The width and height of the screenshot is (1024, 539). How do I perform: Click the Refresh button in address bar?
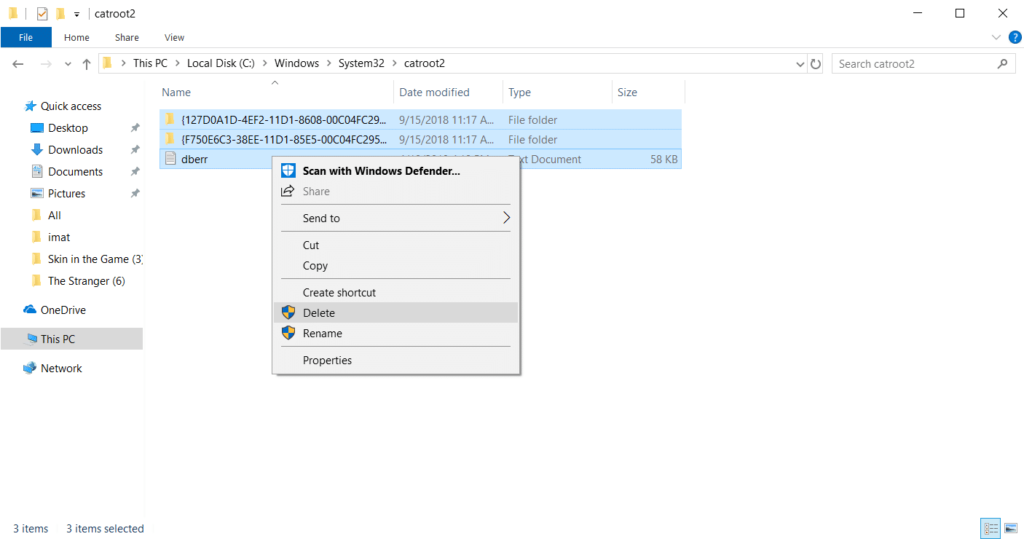tap(816, 64)
